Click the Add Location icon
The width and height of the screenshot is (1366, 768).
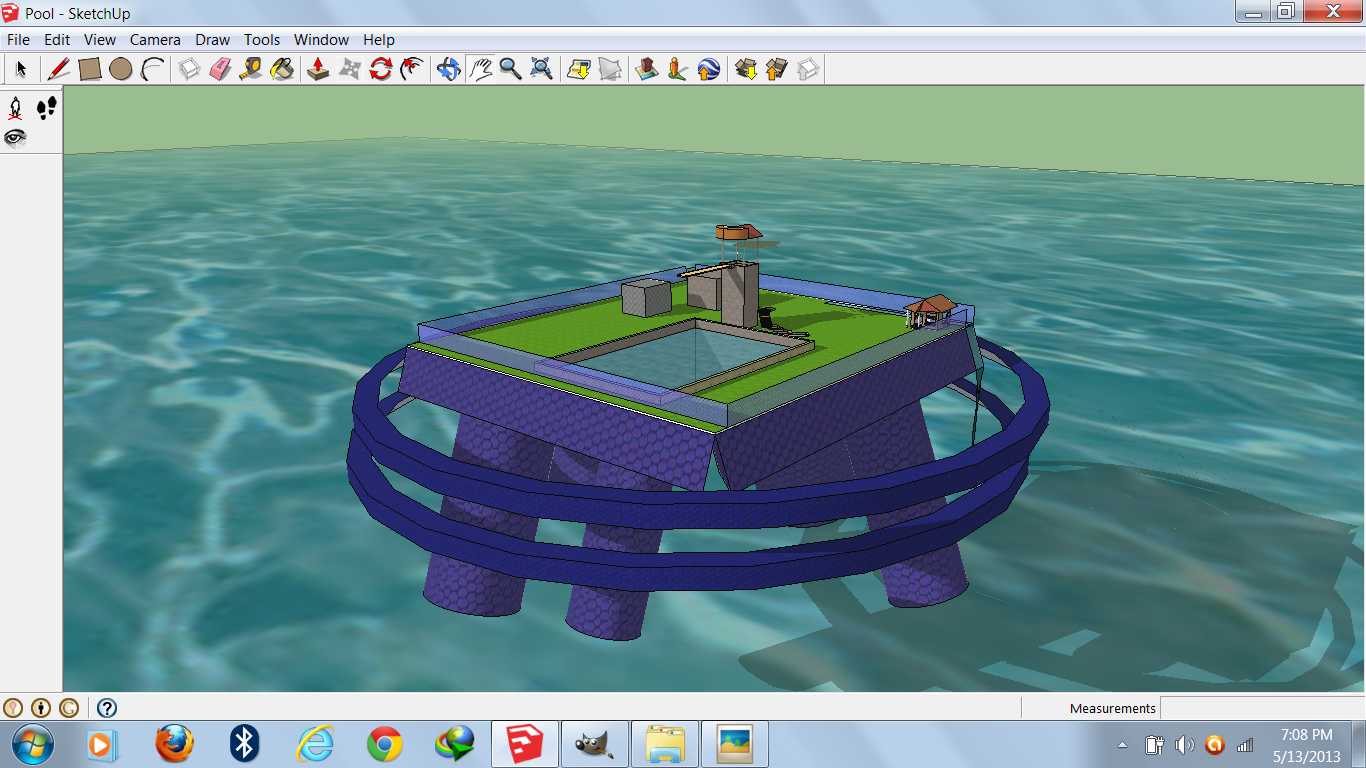pyautogui.click(x=578, y=69)
